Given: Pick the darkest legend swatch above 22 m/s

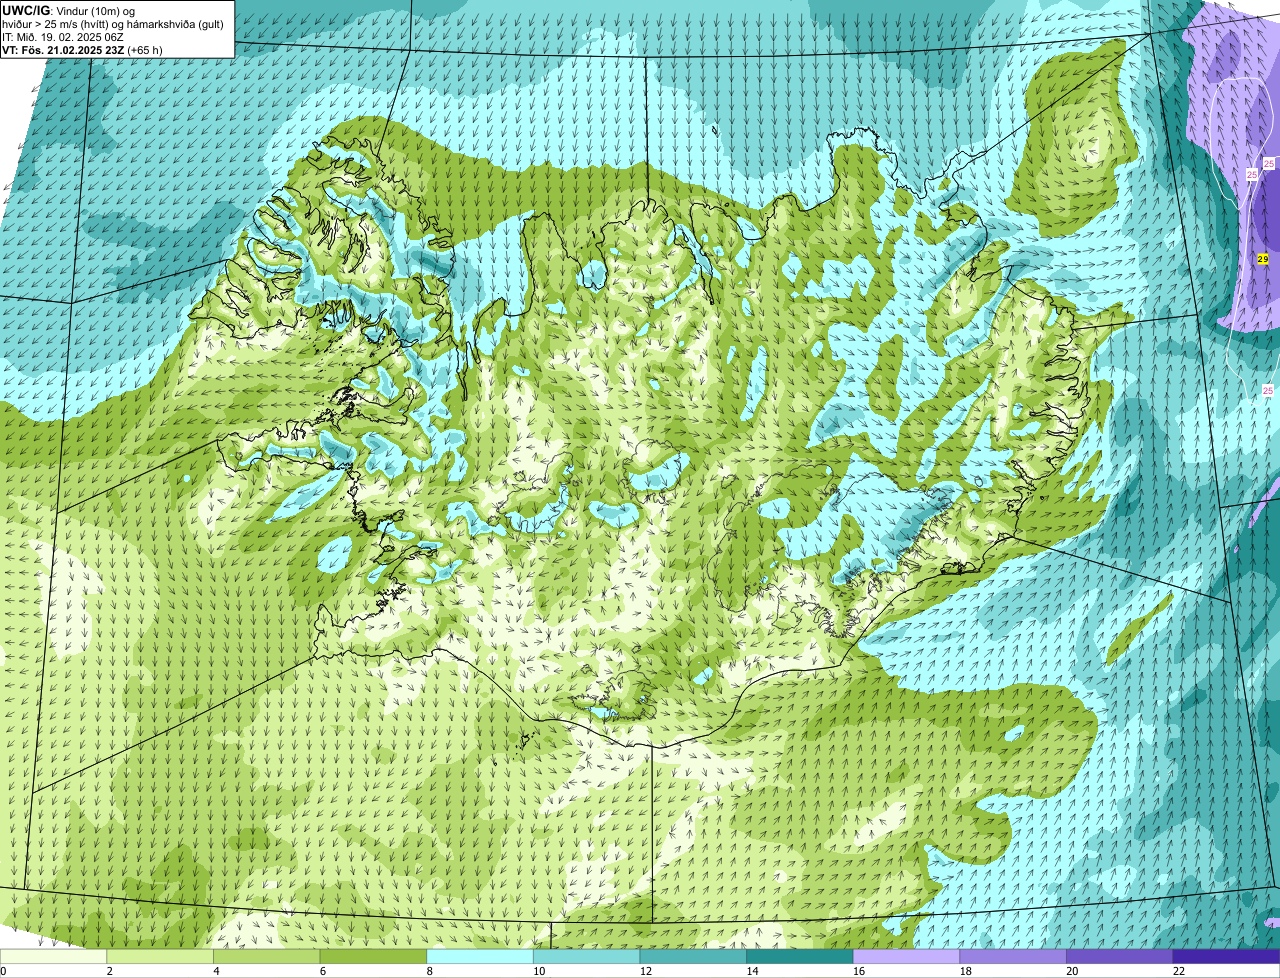Looking at the screenshot, I should pos(1226,956).
